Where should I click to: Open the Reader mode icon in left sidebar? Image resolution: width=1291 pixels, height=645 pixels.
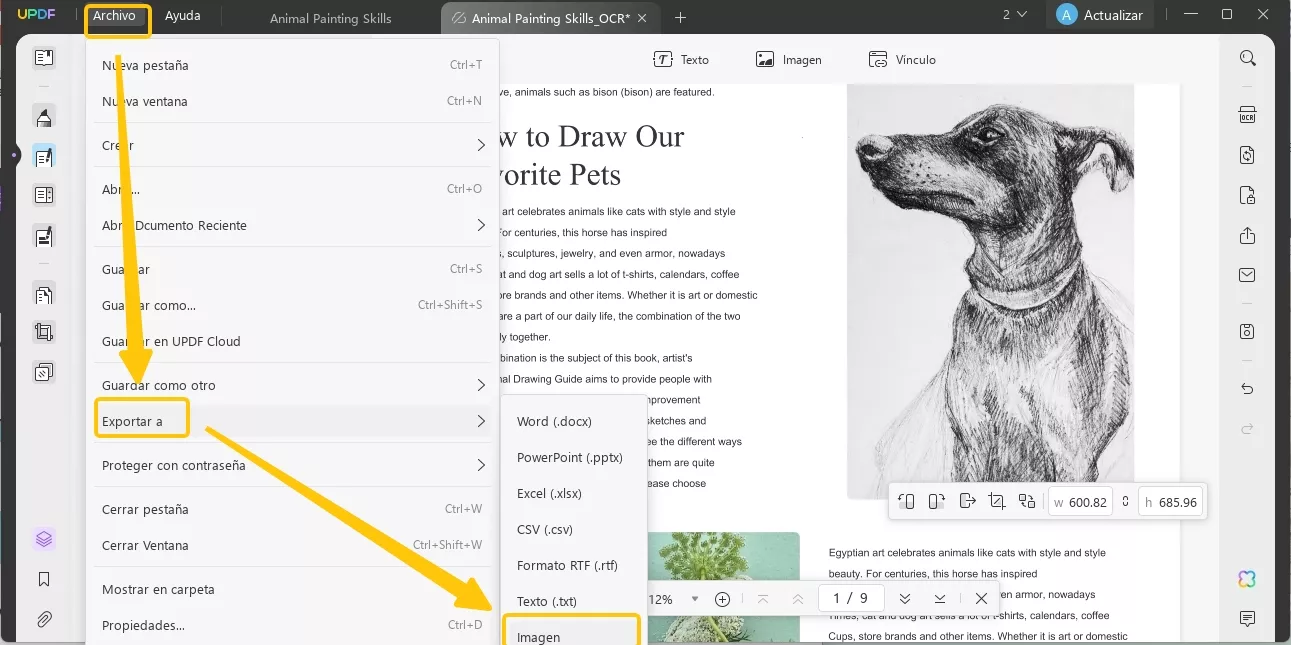pyautogui.click(x=44, y=58)
